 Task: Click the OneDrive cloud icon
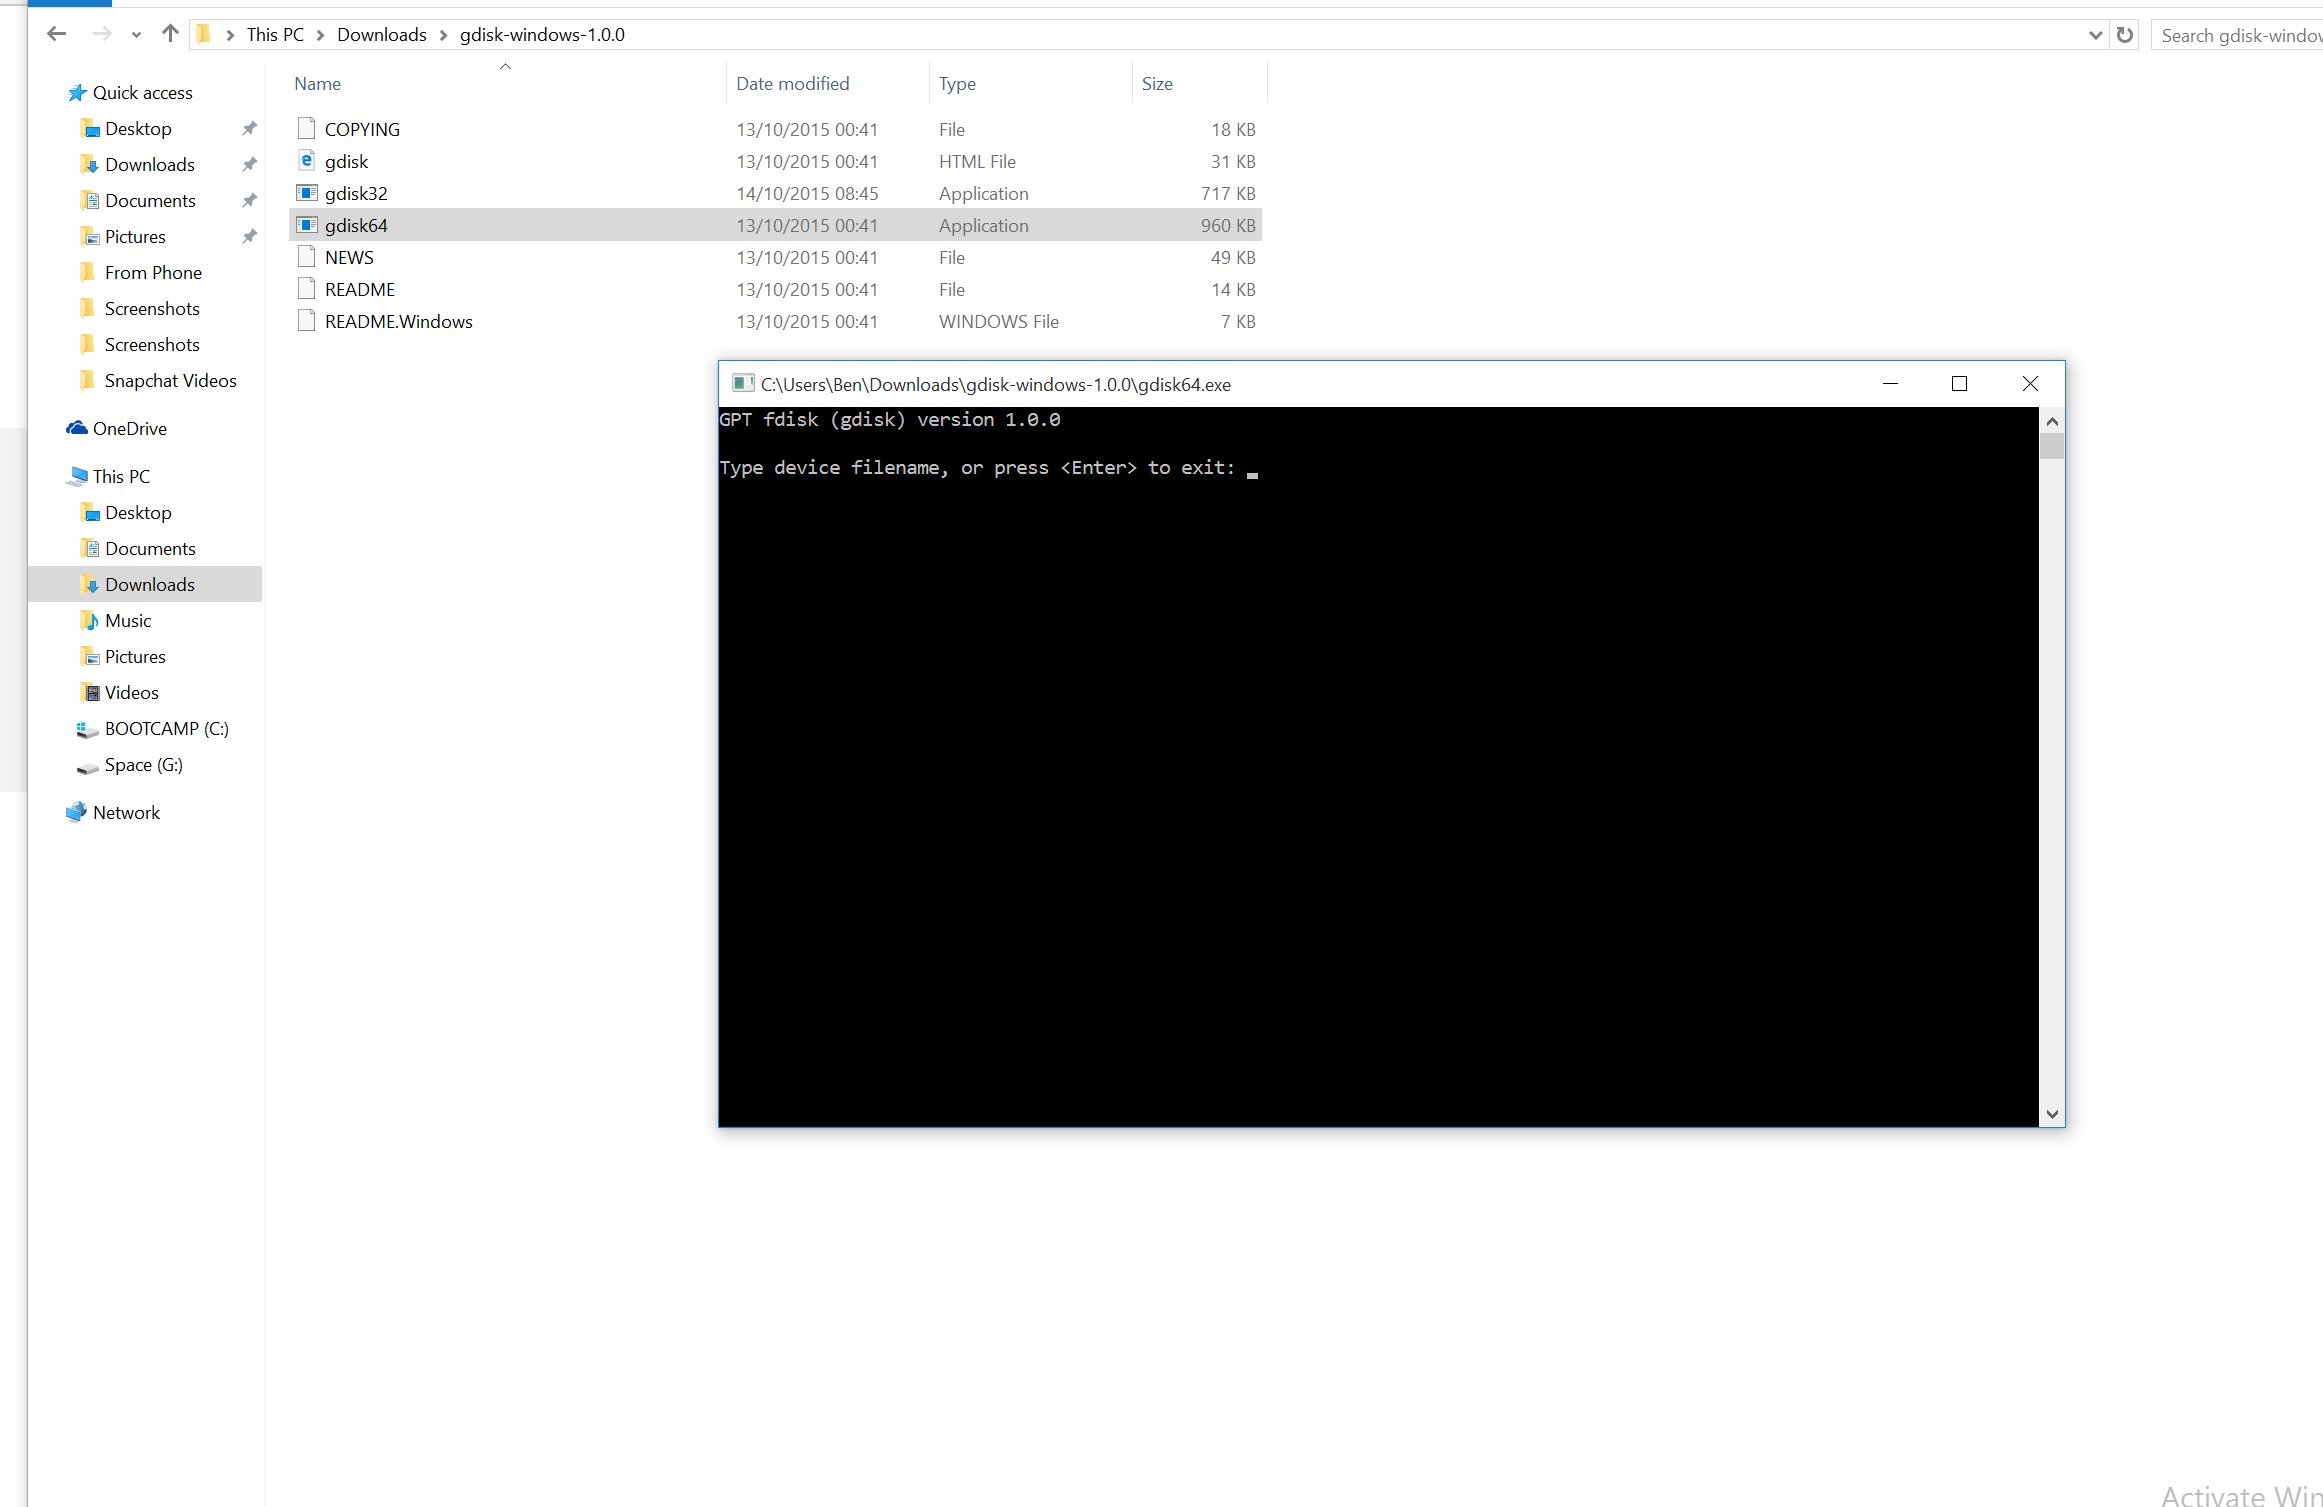pos(77,428)
